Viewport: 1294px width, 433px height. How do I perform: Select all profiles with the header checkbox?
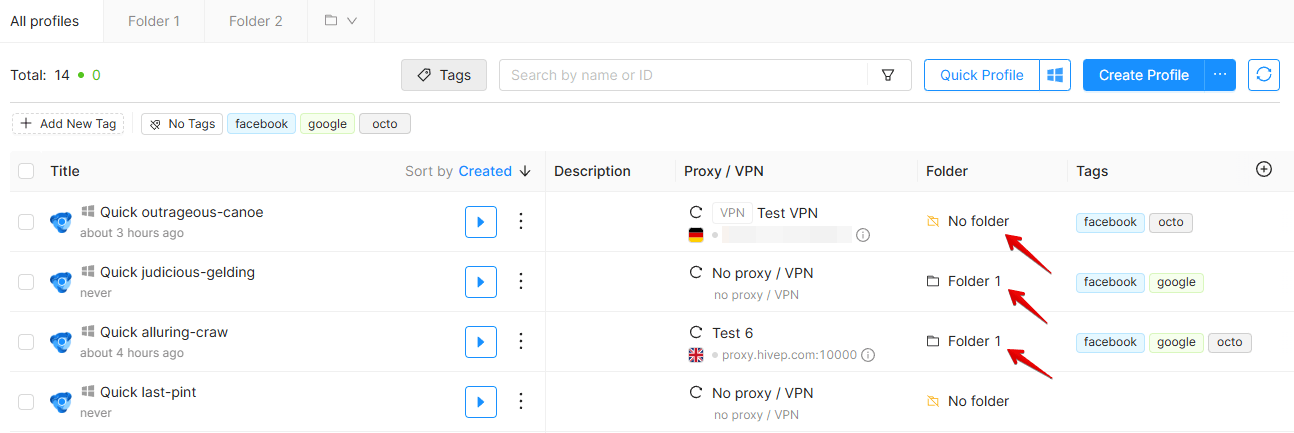coord(26,171)
